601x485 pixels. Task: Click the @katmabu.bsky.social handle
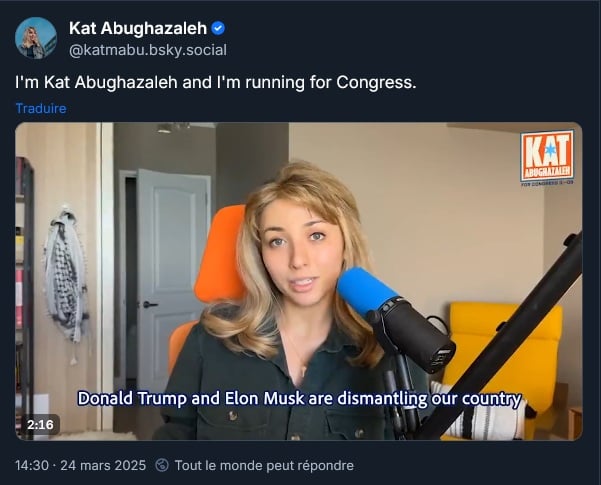pos(148,50)
